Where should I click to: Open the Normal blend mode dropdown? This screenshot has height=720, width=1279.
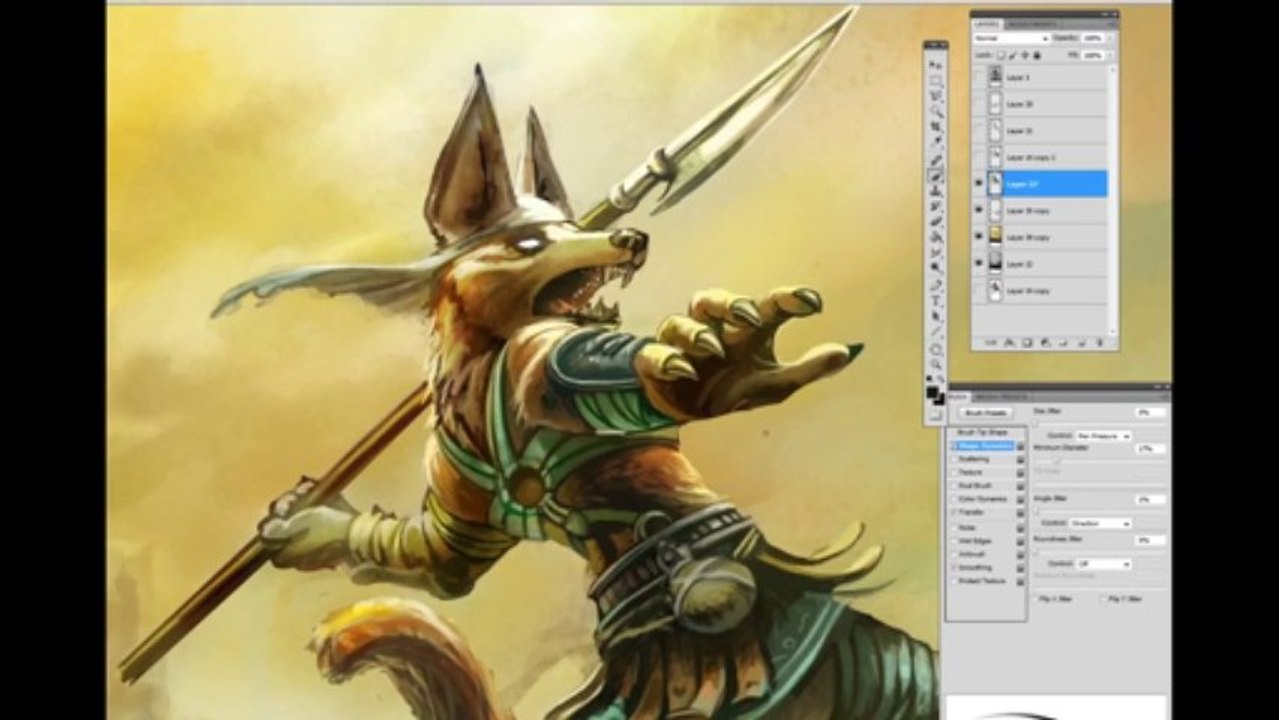click(x=1012, y=38)
